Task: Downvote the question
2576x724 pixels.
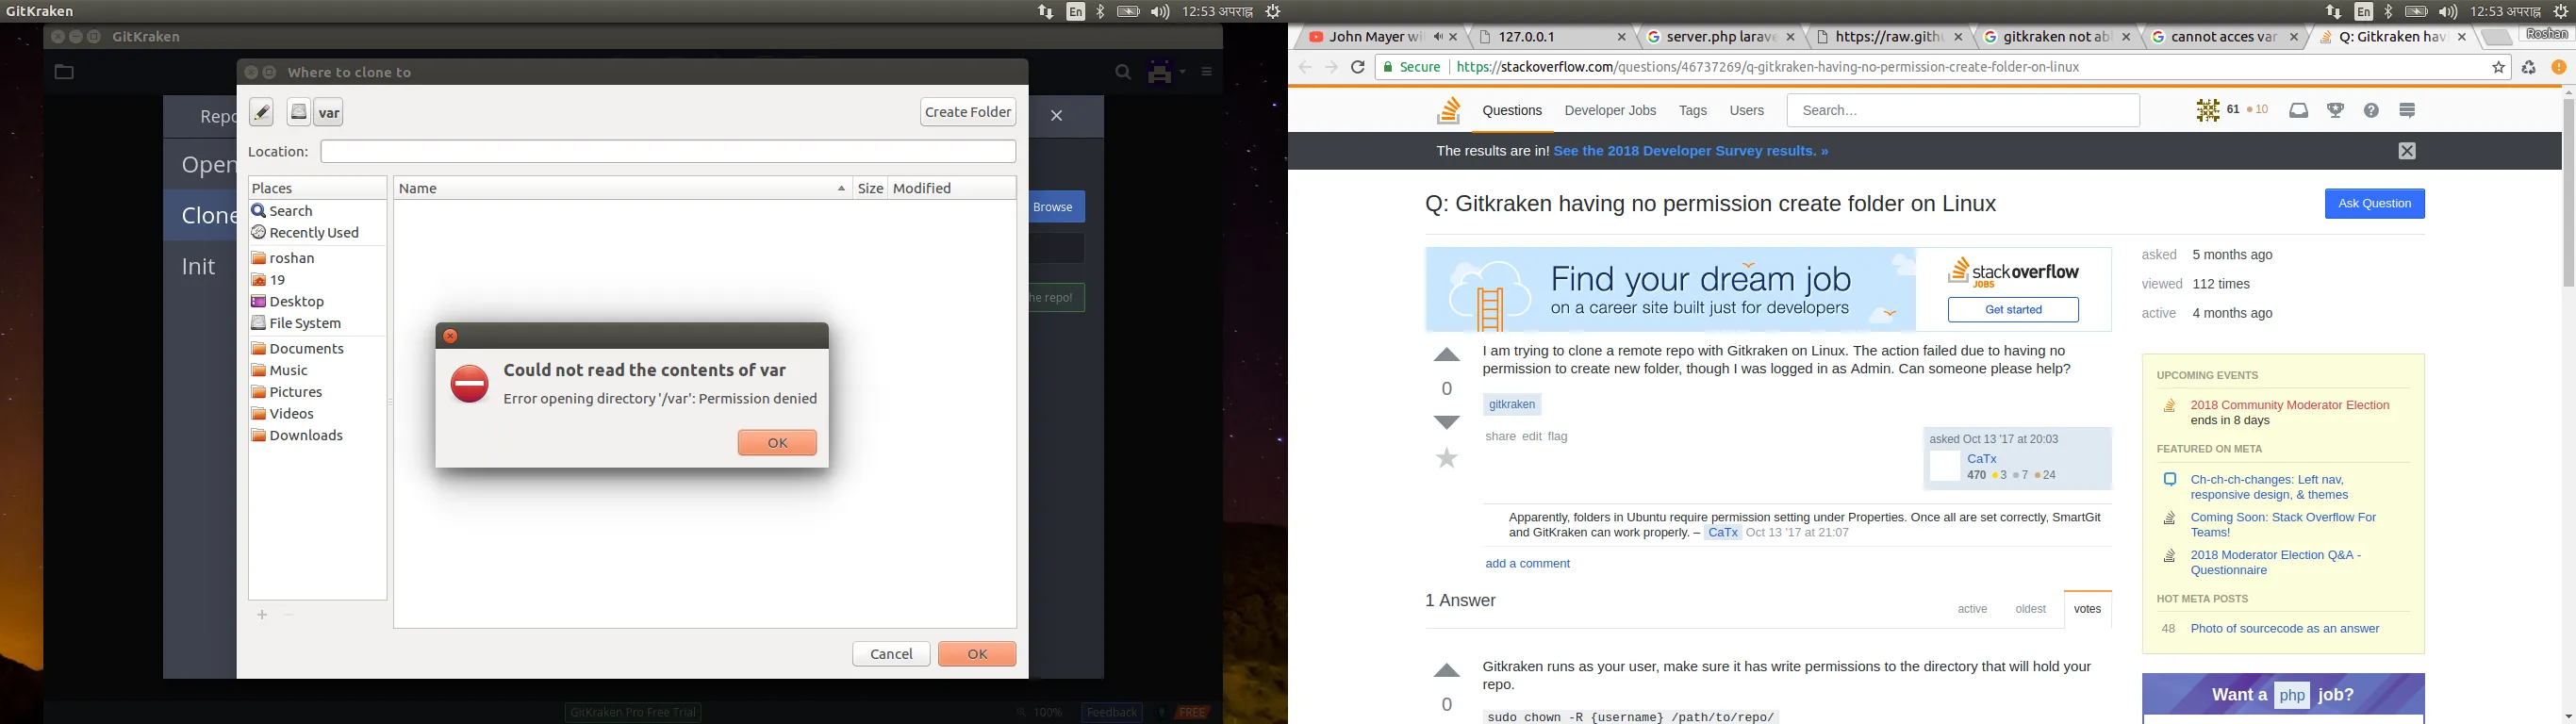Action: 1446,423
